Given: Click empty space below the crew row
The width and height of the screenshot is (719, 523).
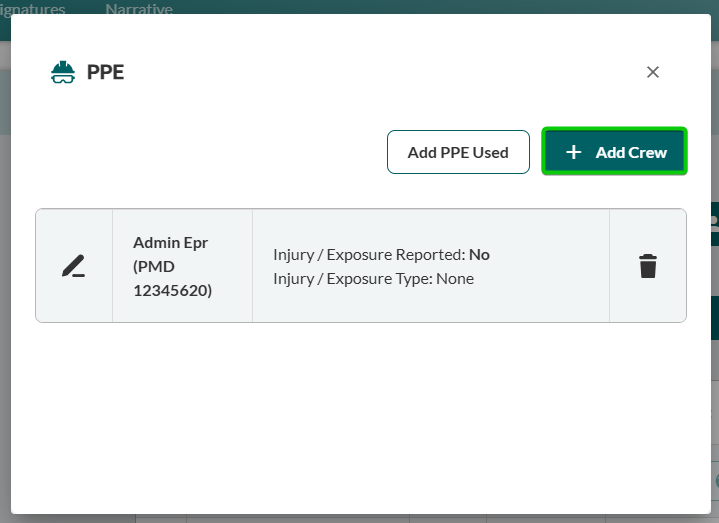Looking at the screenshot, I should [x=360, y=410].
